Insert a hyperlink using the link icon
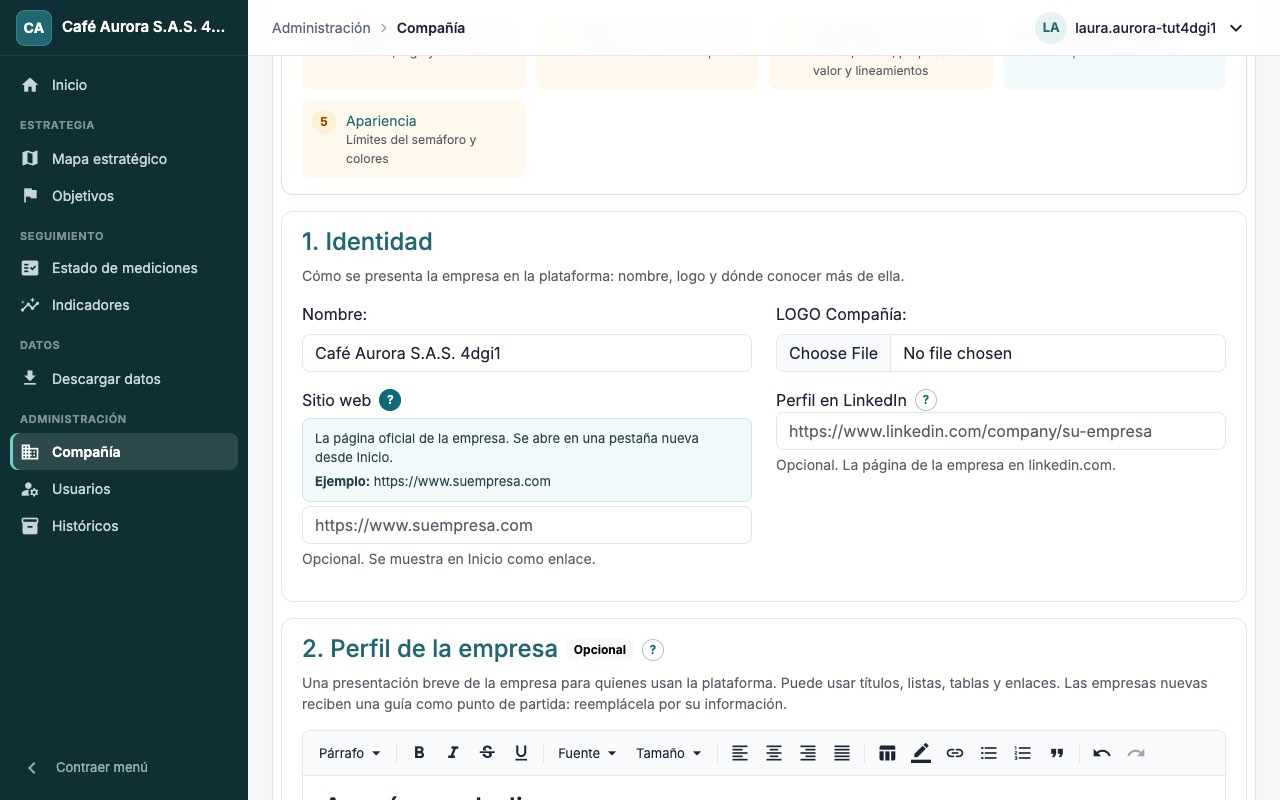This screenshot has height=800, width=1280. [955, 753]
